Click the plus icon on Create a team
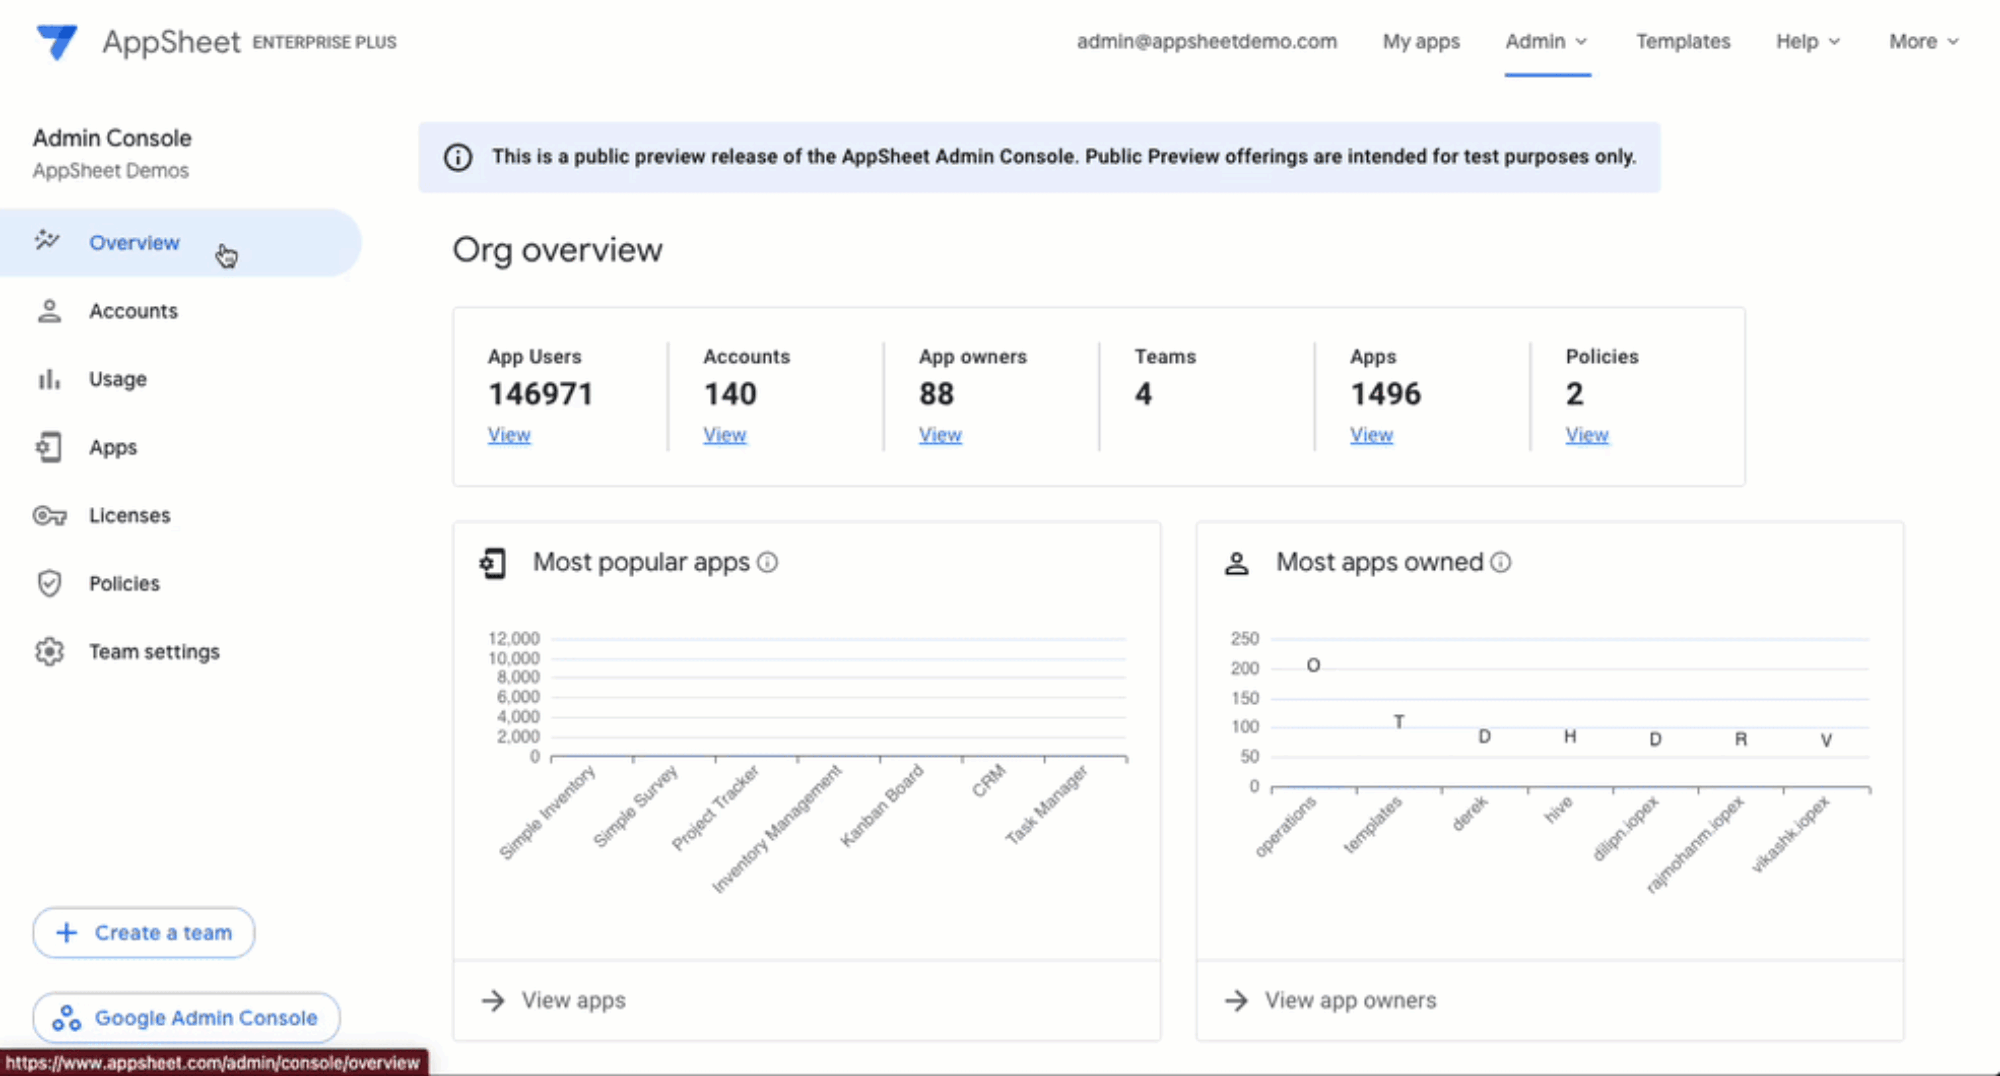Viewport: 2000px width, 1076px height. 66,933
